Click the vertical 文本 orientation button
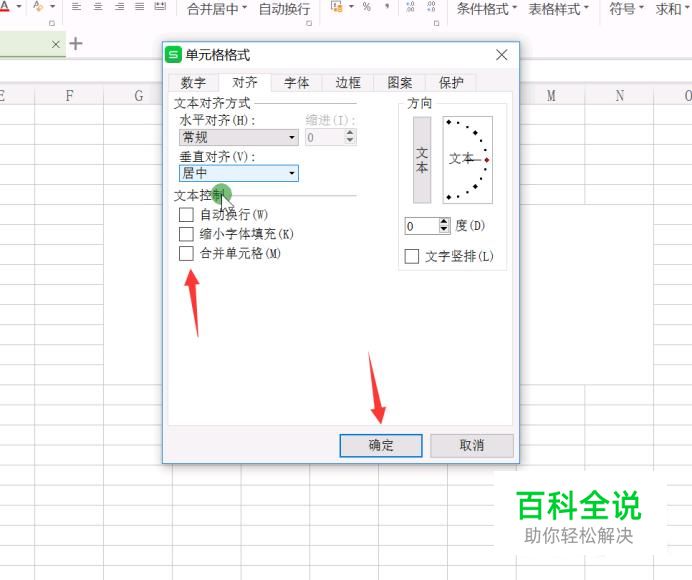The height and width of the screenshot is (580, 692). click(422, 160)
